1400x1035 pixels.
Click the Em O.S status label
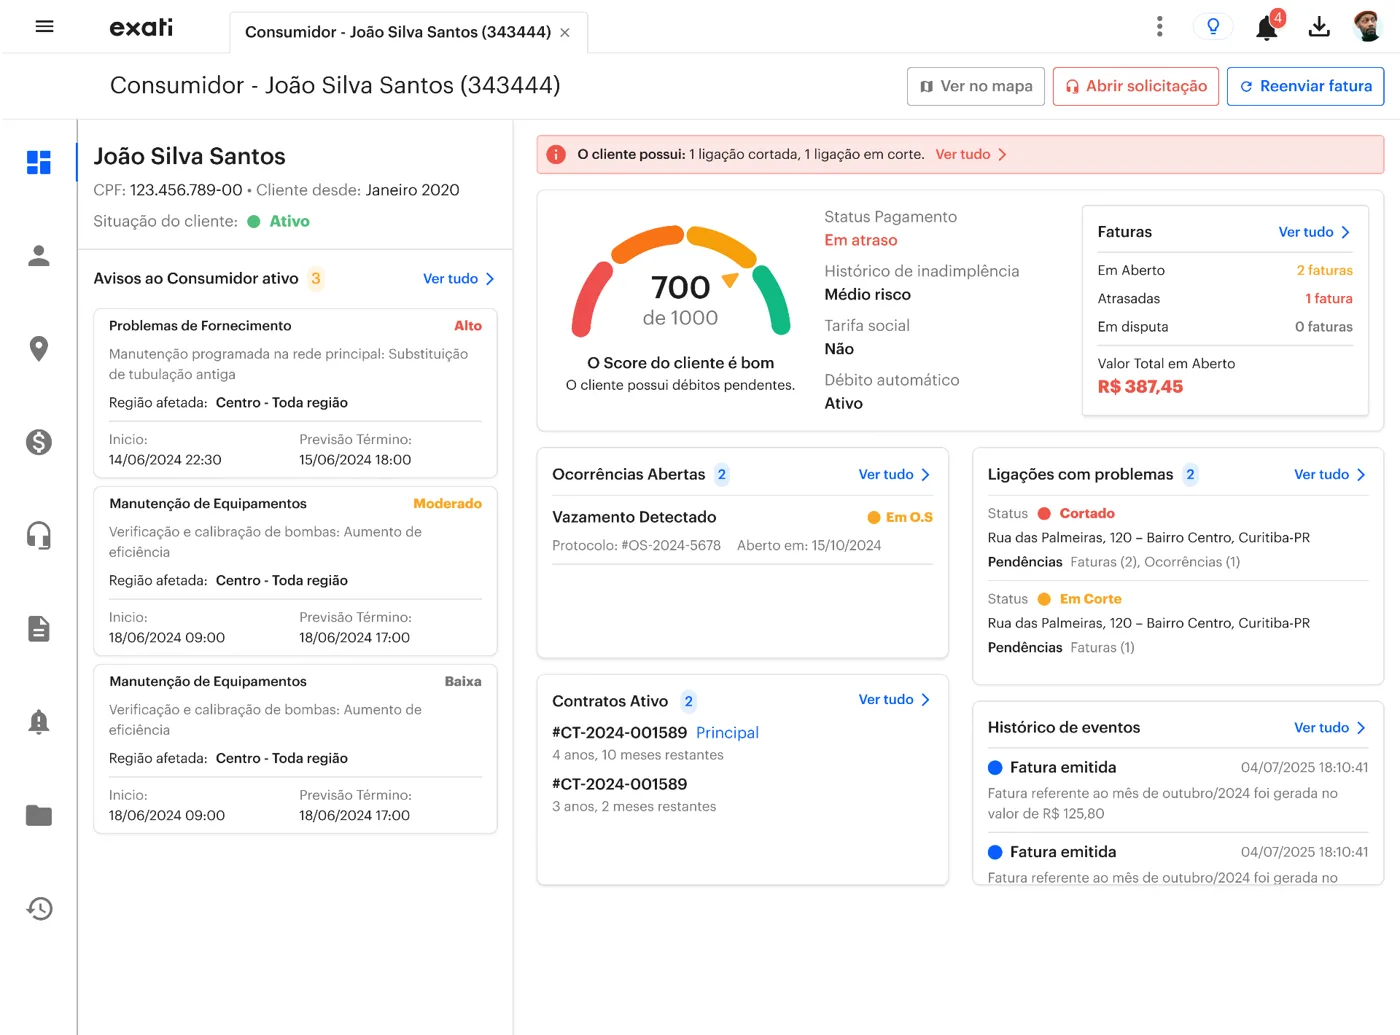coord(899,517)
